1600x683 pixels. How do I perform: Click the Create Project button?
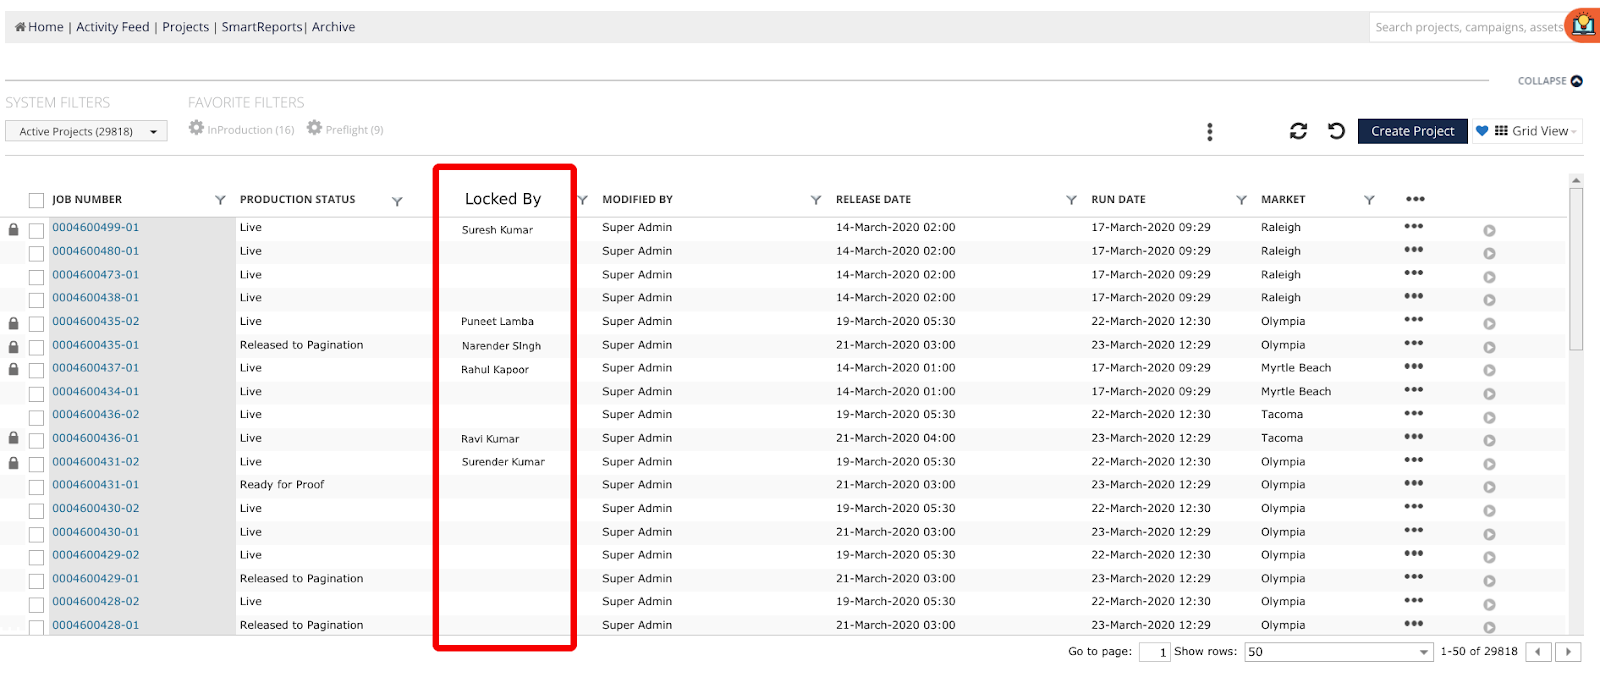(x=1412, y=131)
